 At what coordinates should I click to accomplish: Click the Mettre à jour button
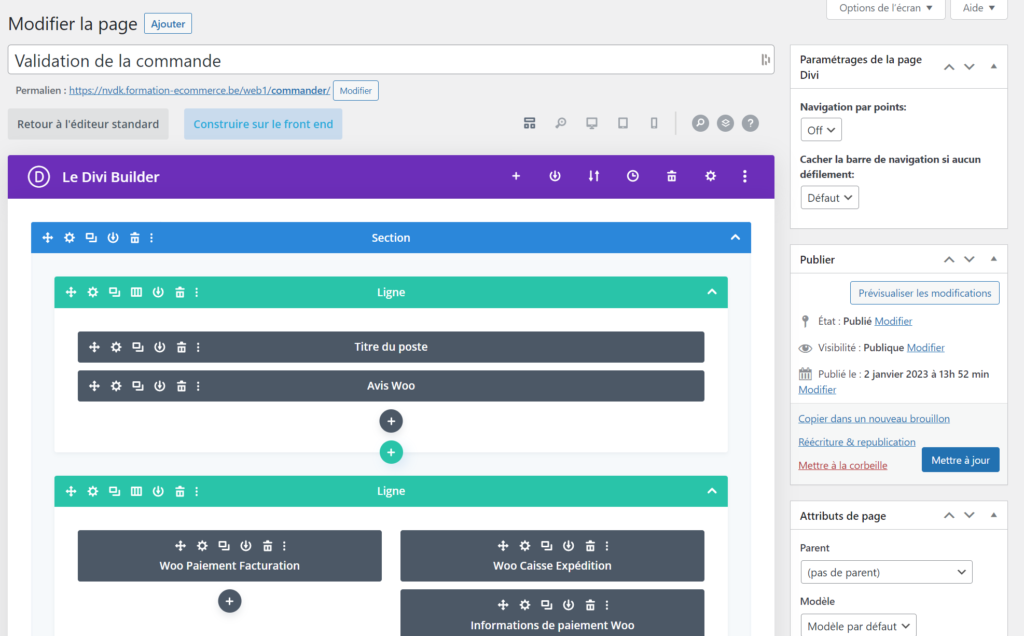(960, 460)
